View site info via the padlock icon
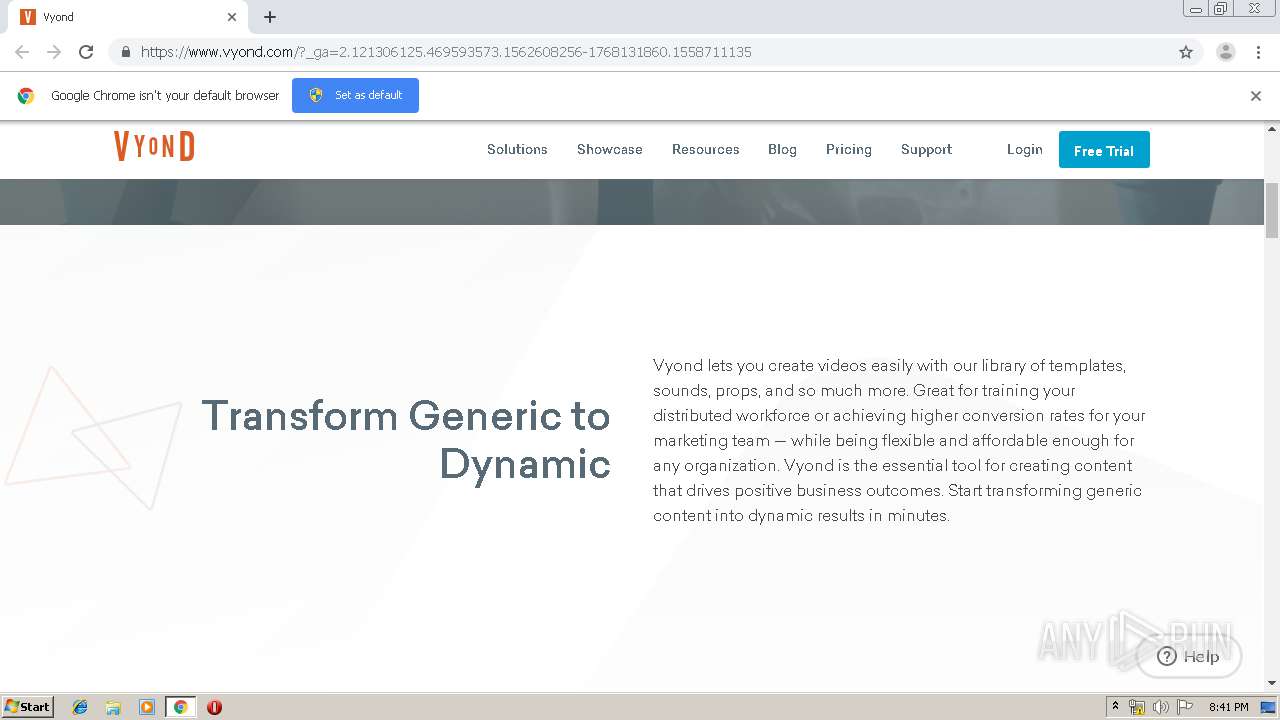 [x=125, y=52]
